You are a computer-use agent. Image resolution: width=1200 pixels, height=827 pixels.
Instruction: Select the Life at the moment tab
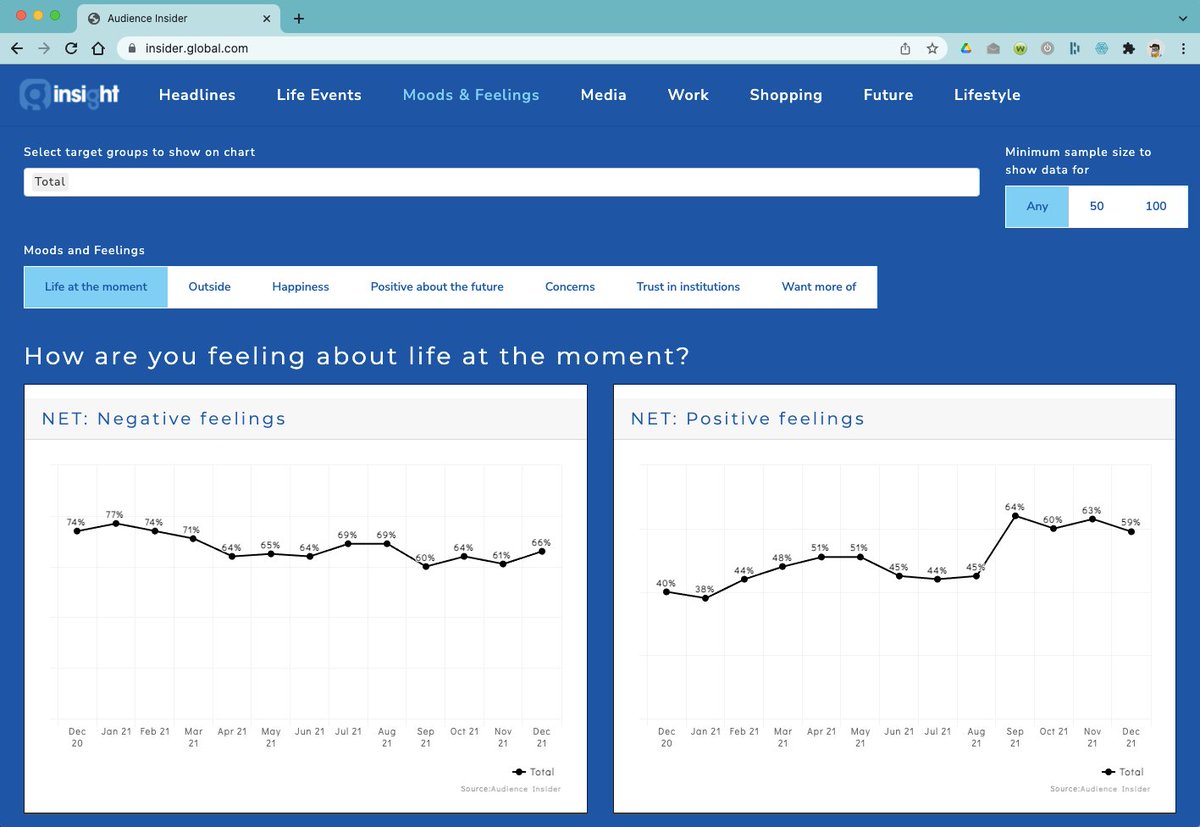point(96,287)
